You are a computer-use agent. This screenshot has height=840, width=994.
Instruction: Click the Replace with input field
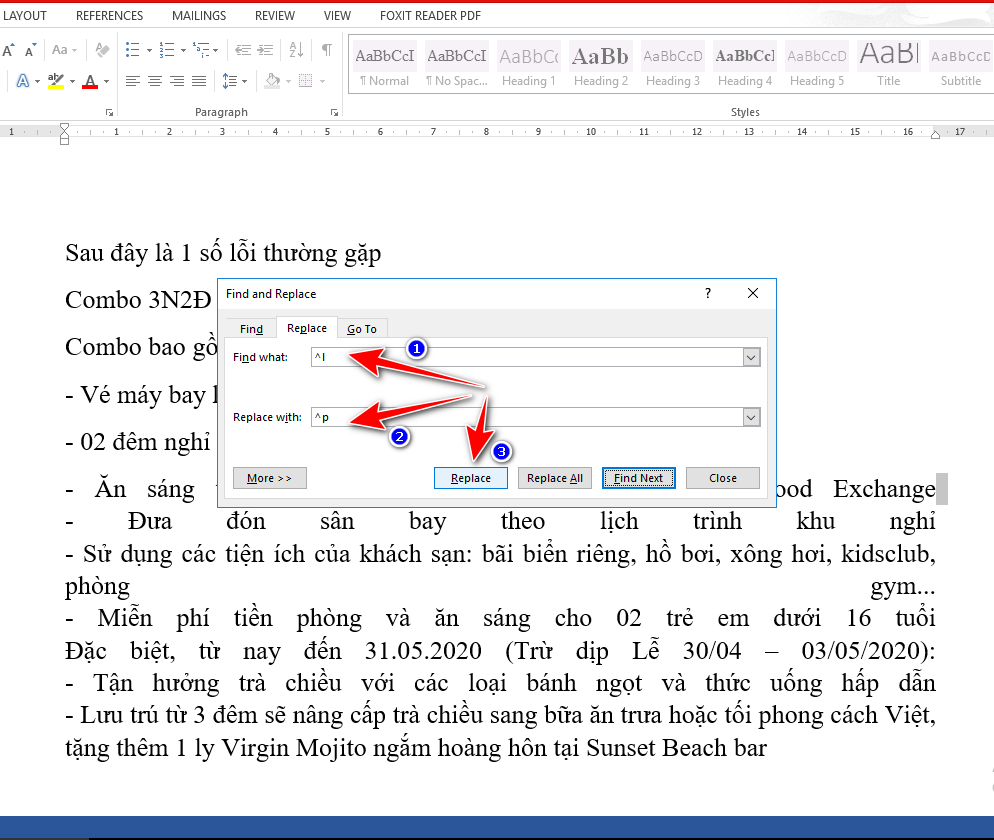(x=527, y=417)
